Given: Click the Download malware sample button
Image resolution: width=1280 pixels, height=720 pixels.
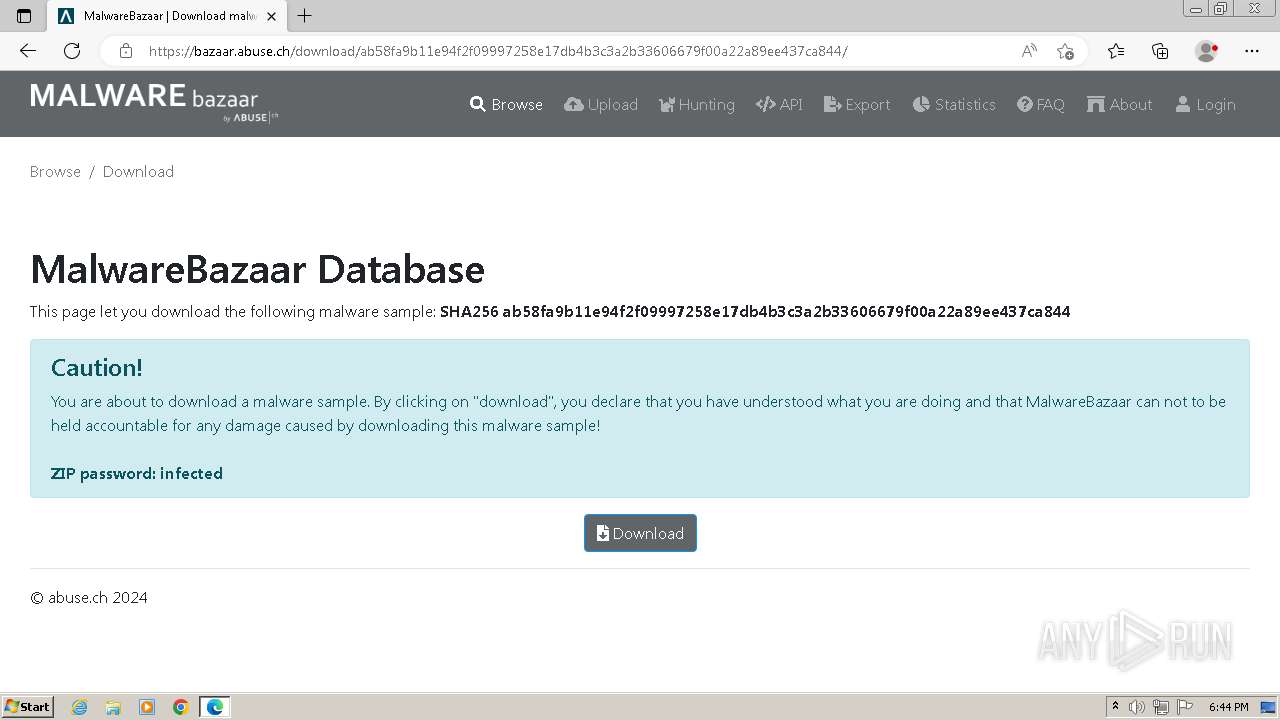Looking at the screenshot, I should click(640, 533).
